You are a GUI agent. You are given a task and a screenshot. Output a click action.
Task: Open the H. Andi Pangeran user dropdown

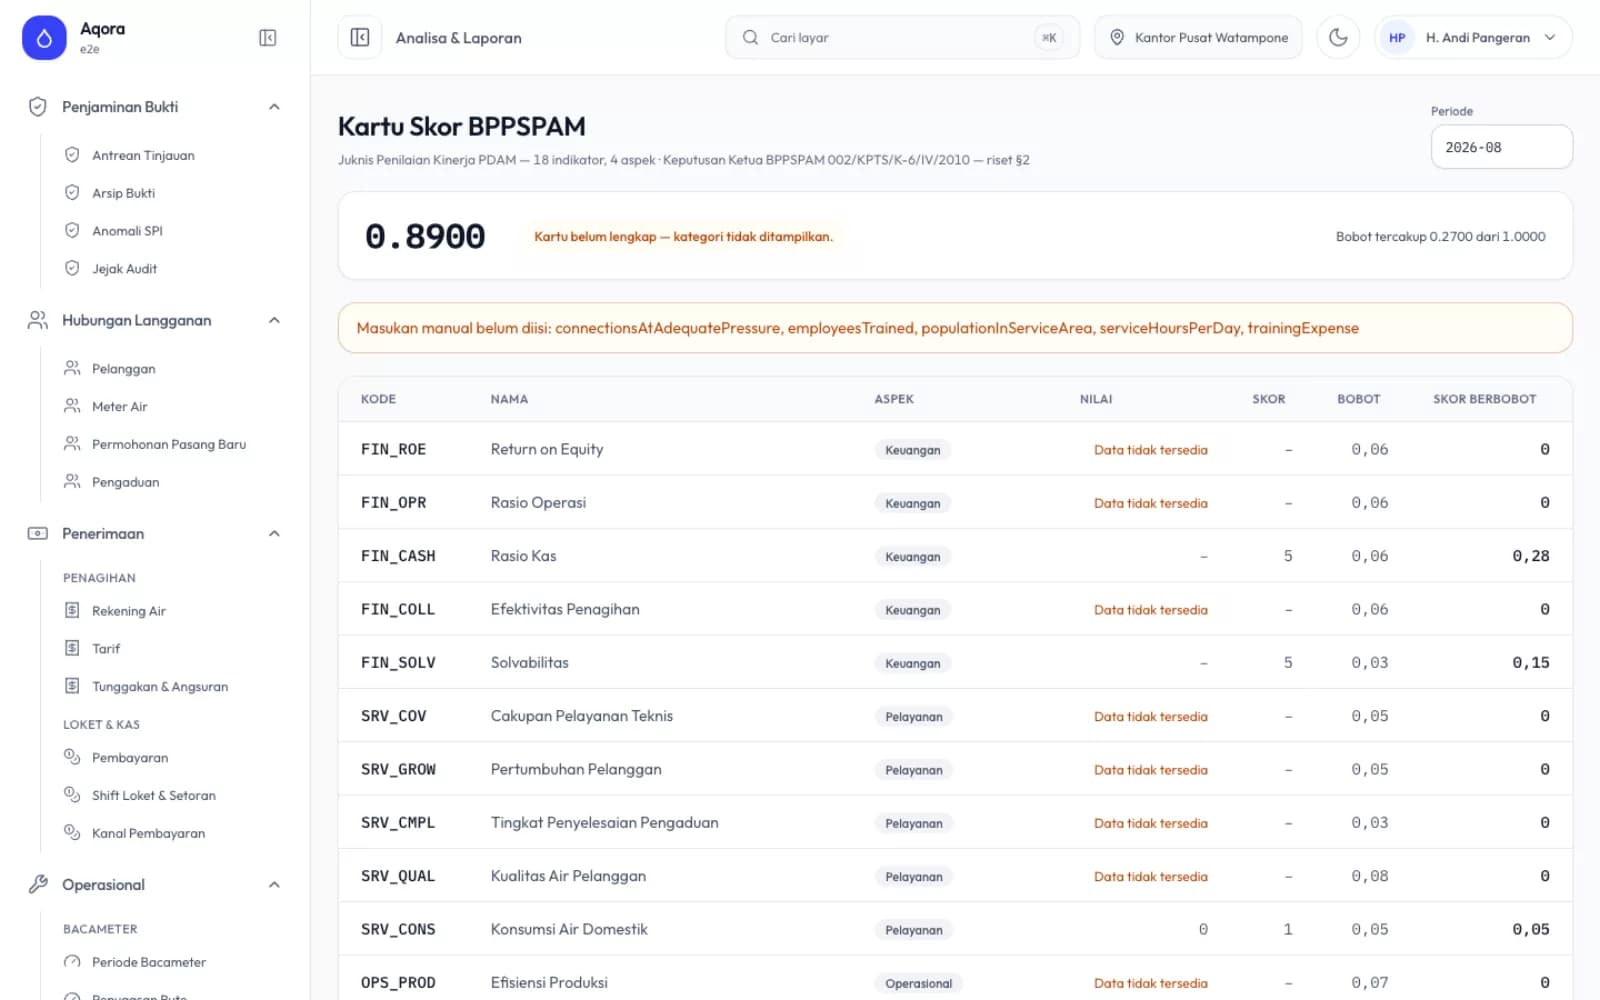(x=1473, y=38)
